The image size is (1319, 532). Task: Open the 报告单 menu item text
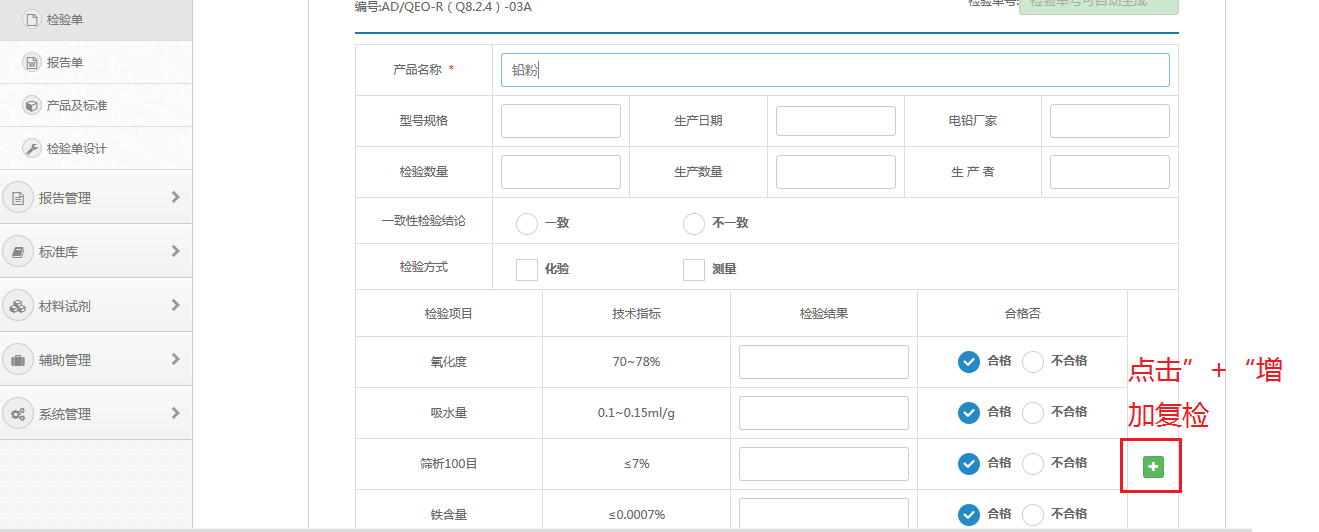[x=65, y=63]
